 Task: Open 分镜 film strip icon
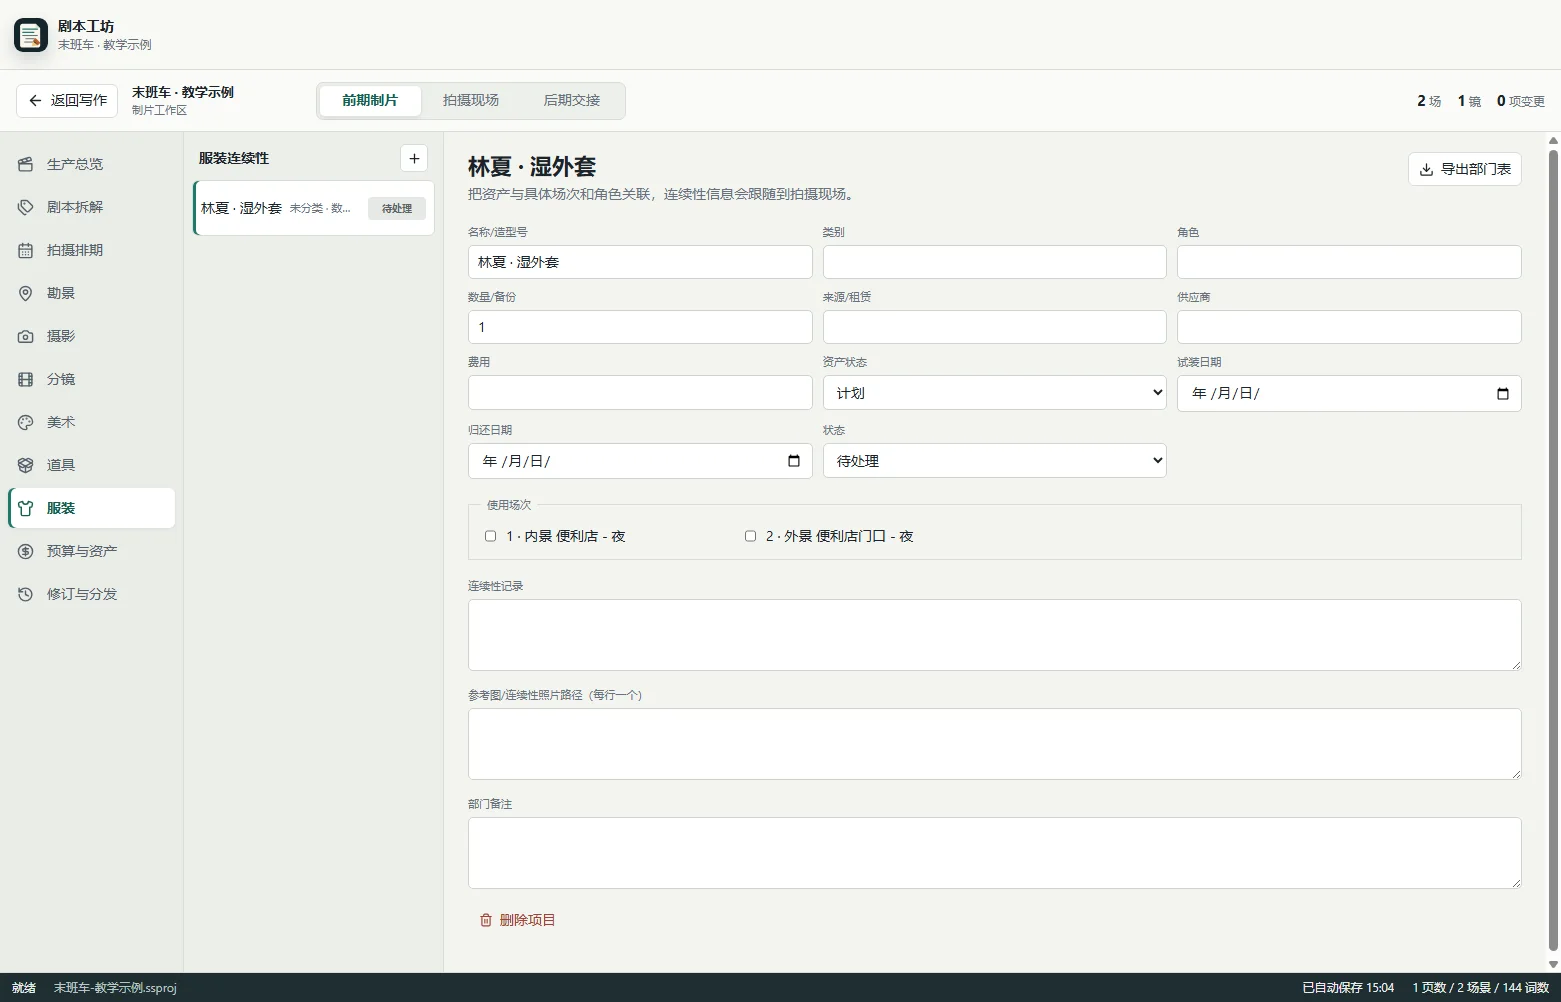click(x=26, y=379)
